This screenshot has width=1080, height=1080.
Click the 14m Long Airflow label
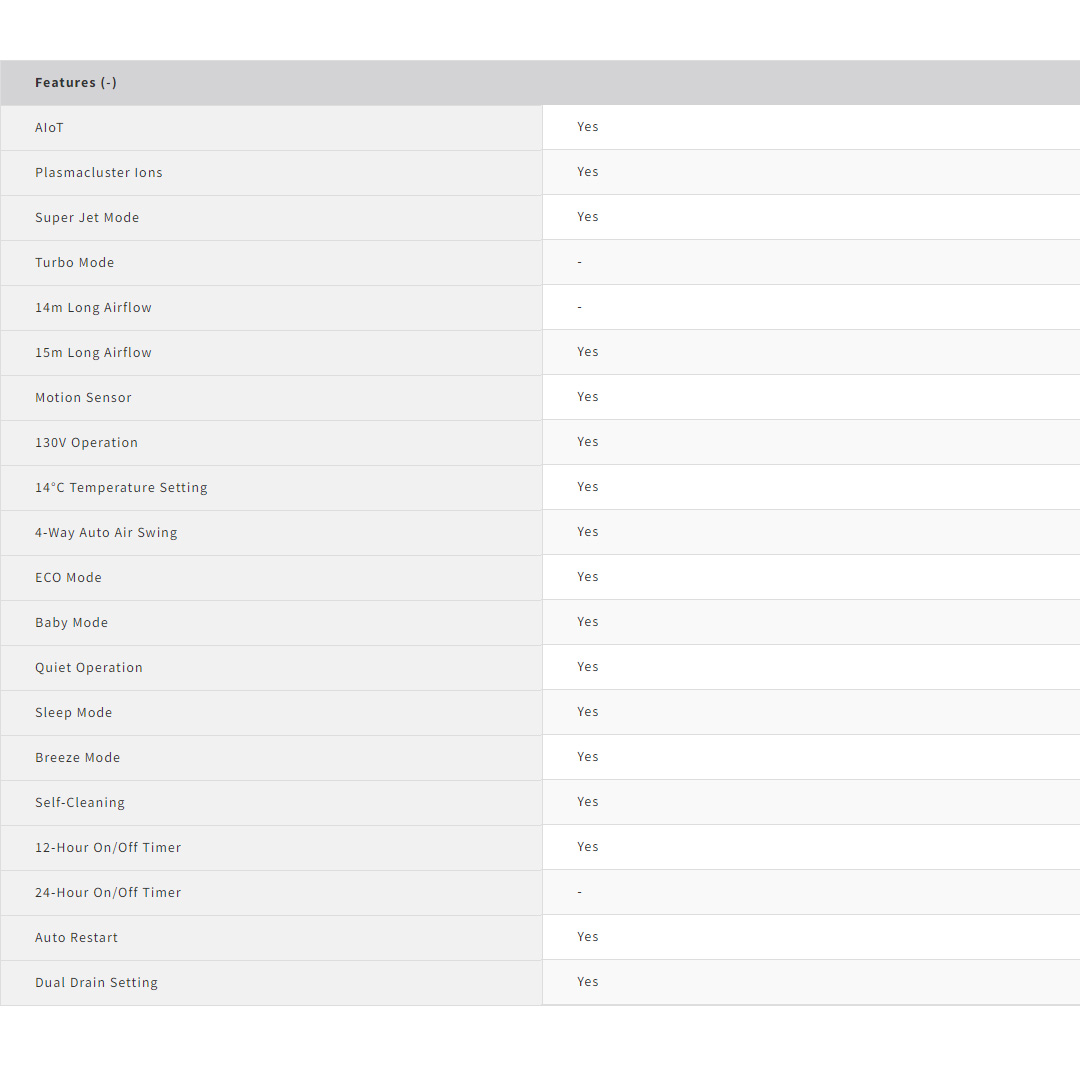click(x=93, y=308)
